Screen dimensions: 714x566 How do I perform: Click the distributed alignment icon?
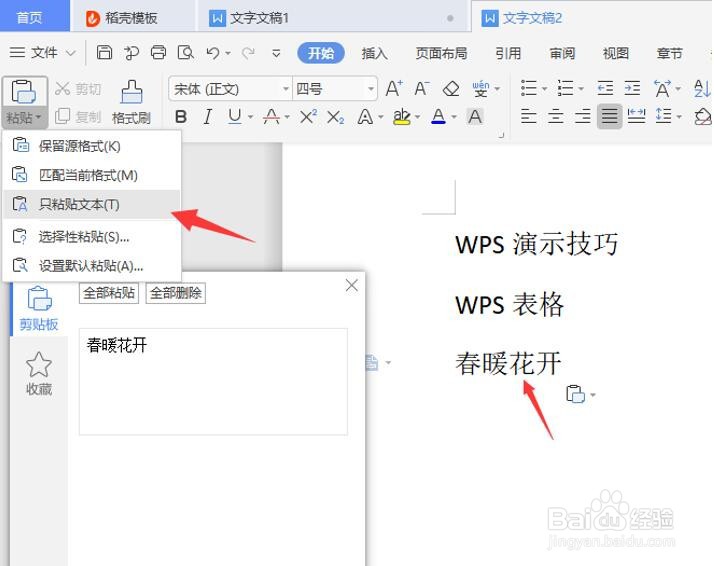click(x=637, y=117)
